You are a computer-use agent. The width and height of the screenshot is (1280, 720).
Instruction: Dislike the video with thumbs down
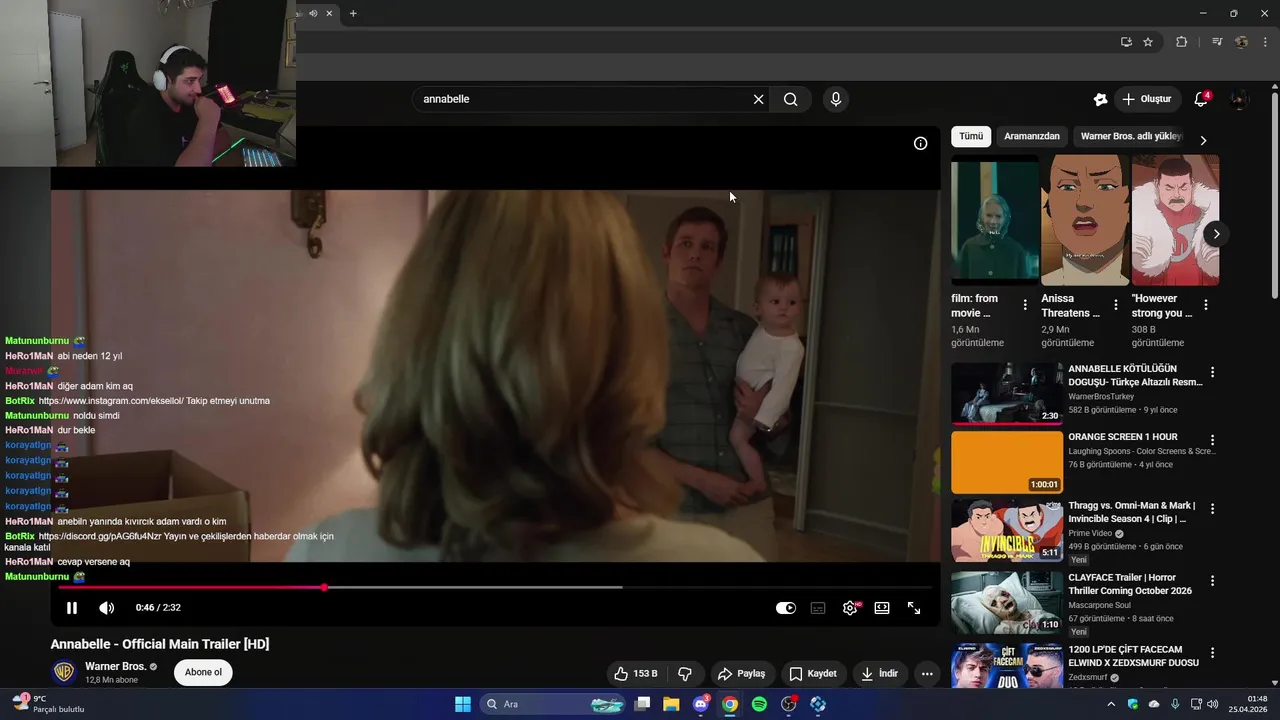tap(685, 674)
